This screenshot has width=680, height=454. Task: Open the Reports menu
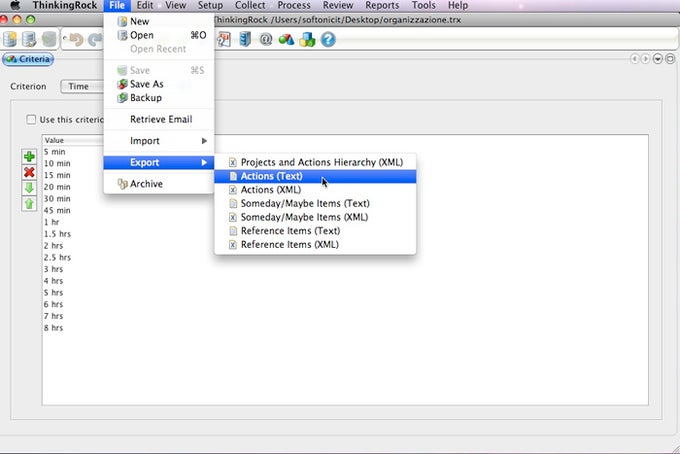coord(382,5)
